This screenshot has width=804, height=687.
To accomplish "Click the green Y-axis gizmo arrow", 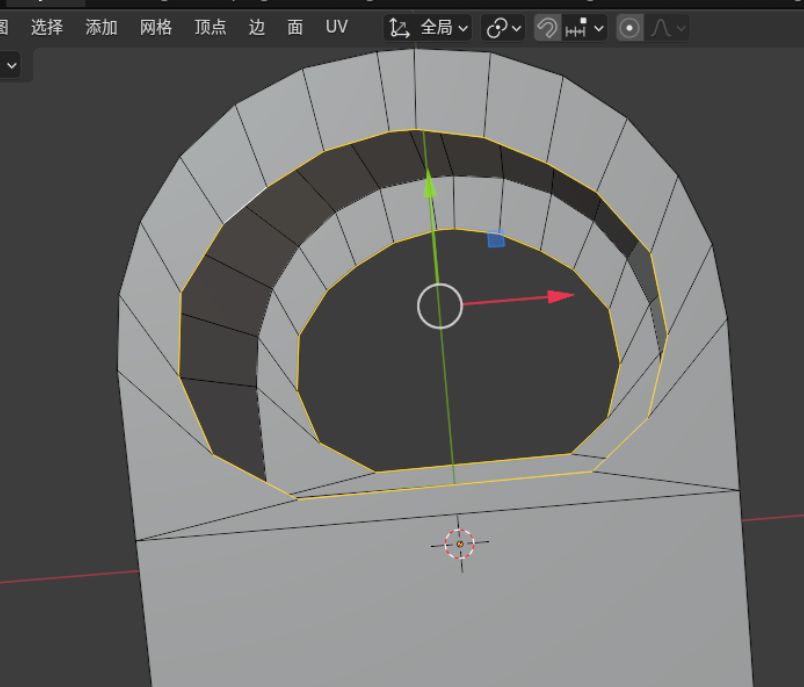I will [x=429, y=184].
